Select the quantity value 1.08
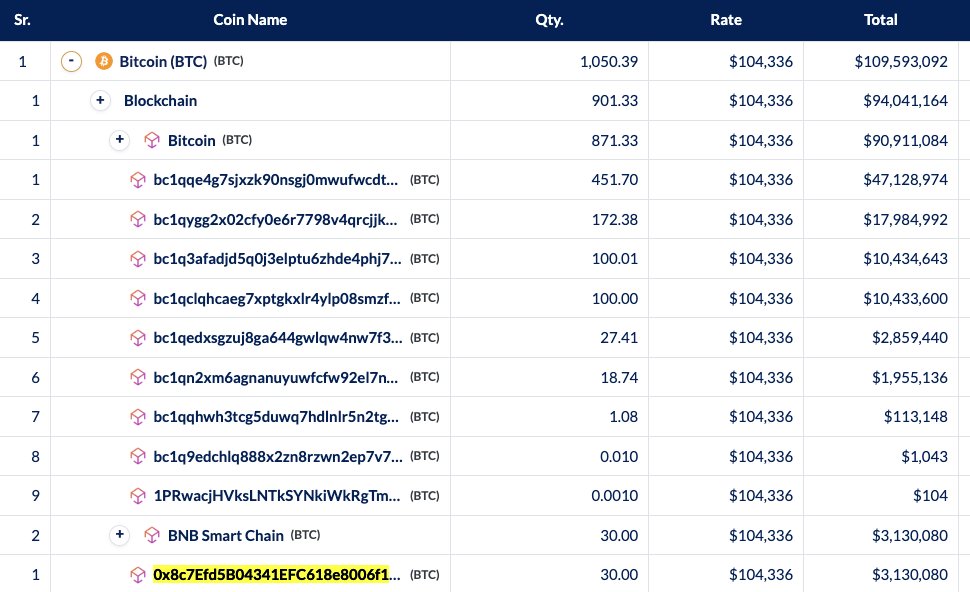 tap(624, 417)
